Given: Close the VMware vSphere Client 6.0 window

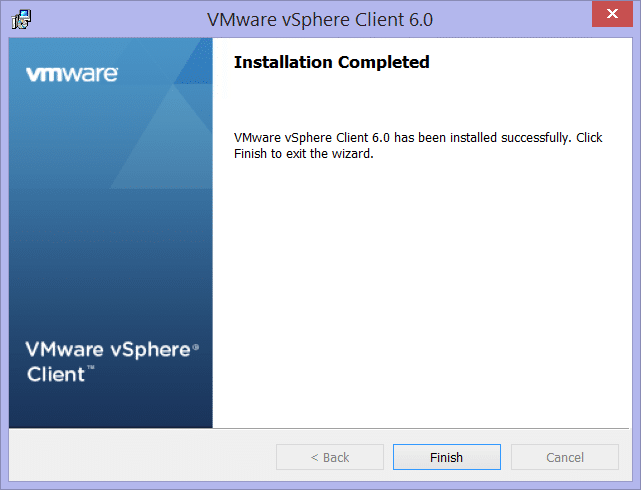Looking at the screenshot, I should [x=612, y=14].
